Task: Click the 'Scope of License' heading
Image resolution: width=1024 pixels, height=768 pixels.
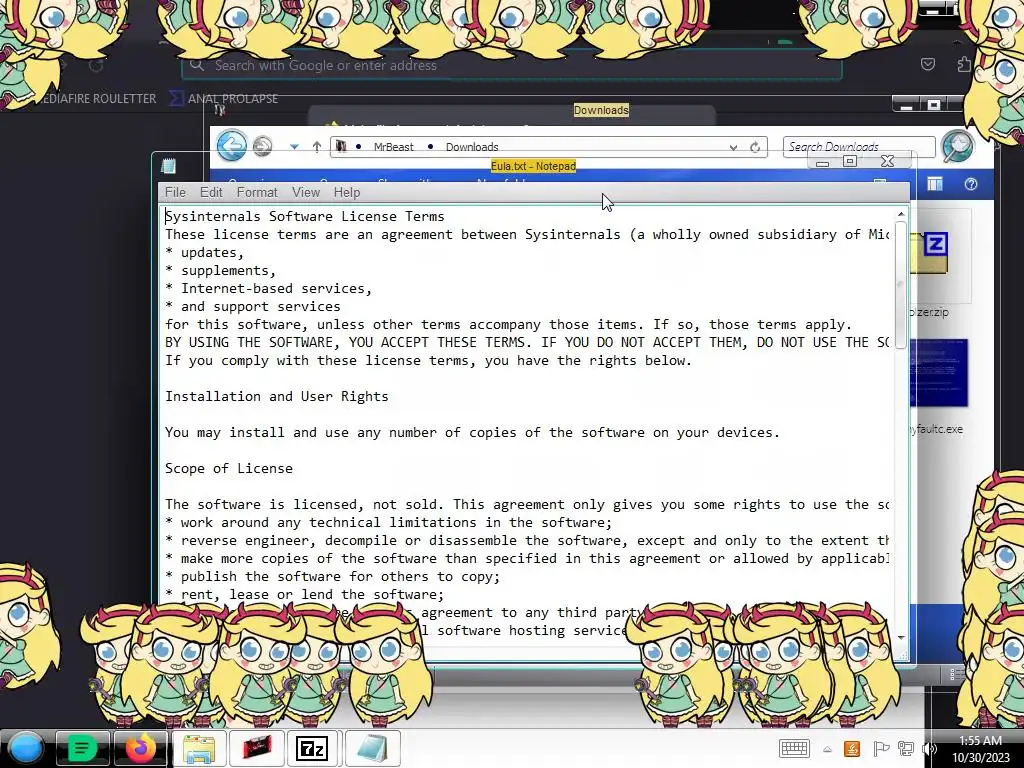Action: 229,468
